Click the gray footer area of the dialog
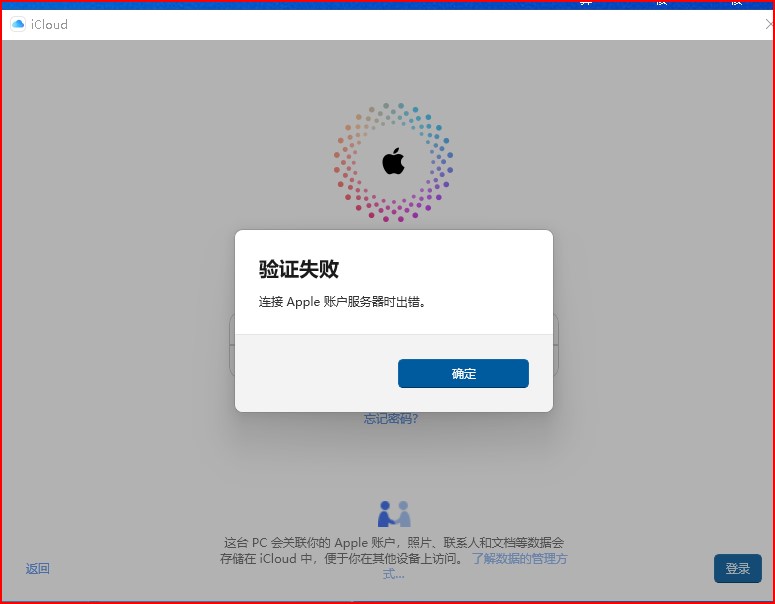The image size is (775, 604). 316,373
